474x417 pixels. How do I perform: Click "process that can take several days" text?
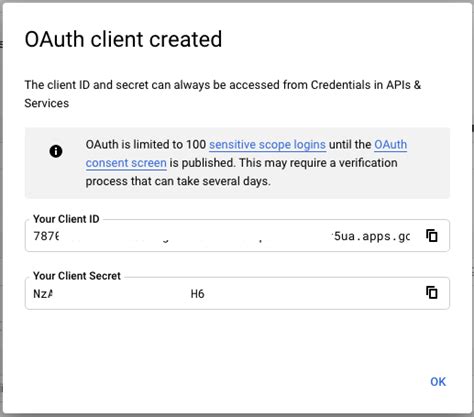[178, 181]
